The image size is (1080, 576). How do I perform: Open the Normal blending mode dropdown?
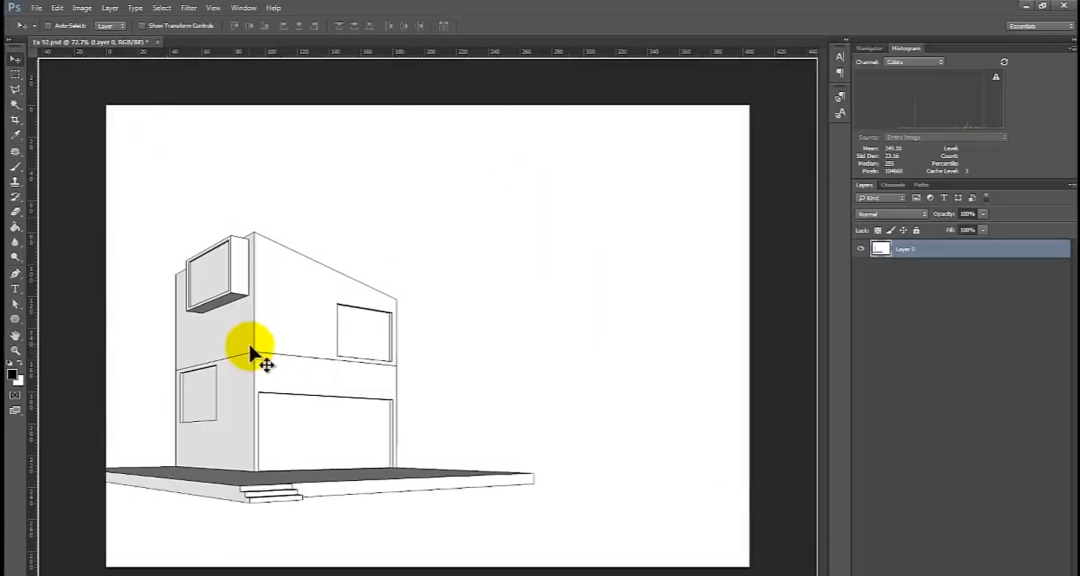point(892,214)
